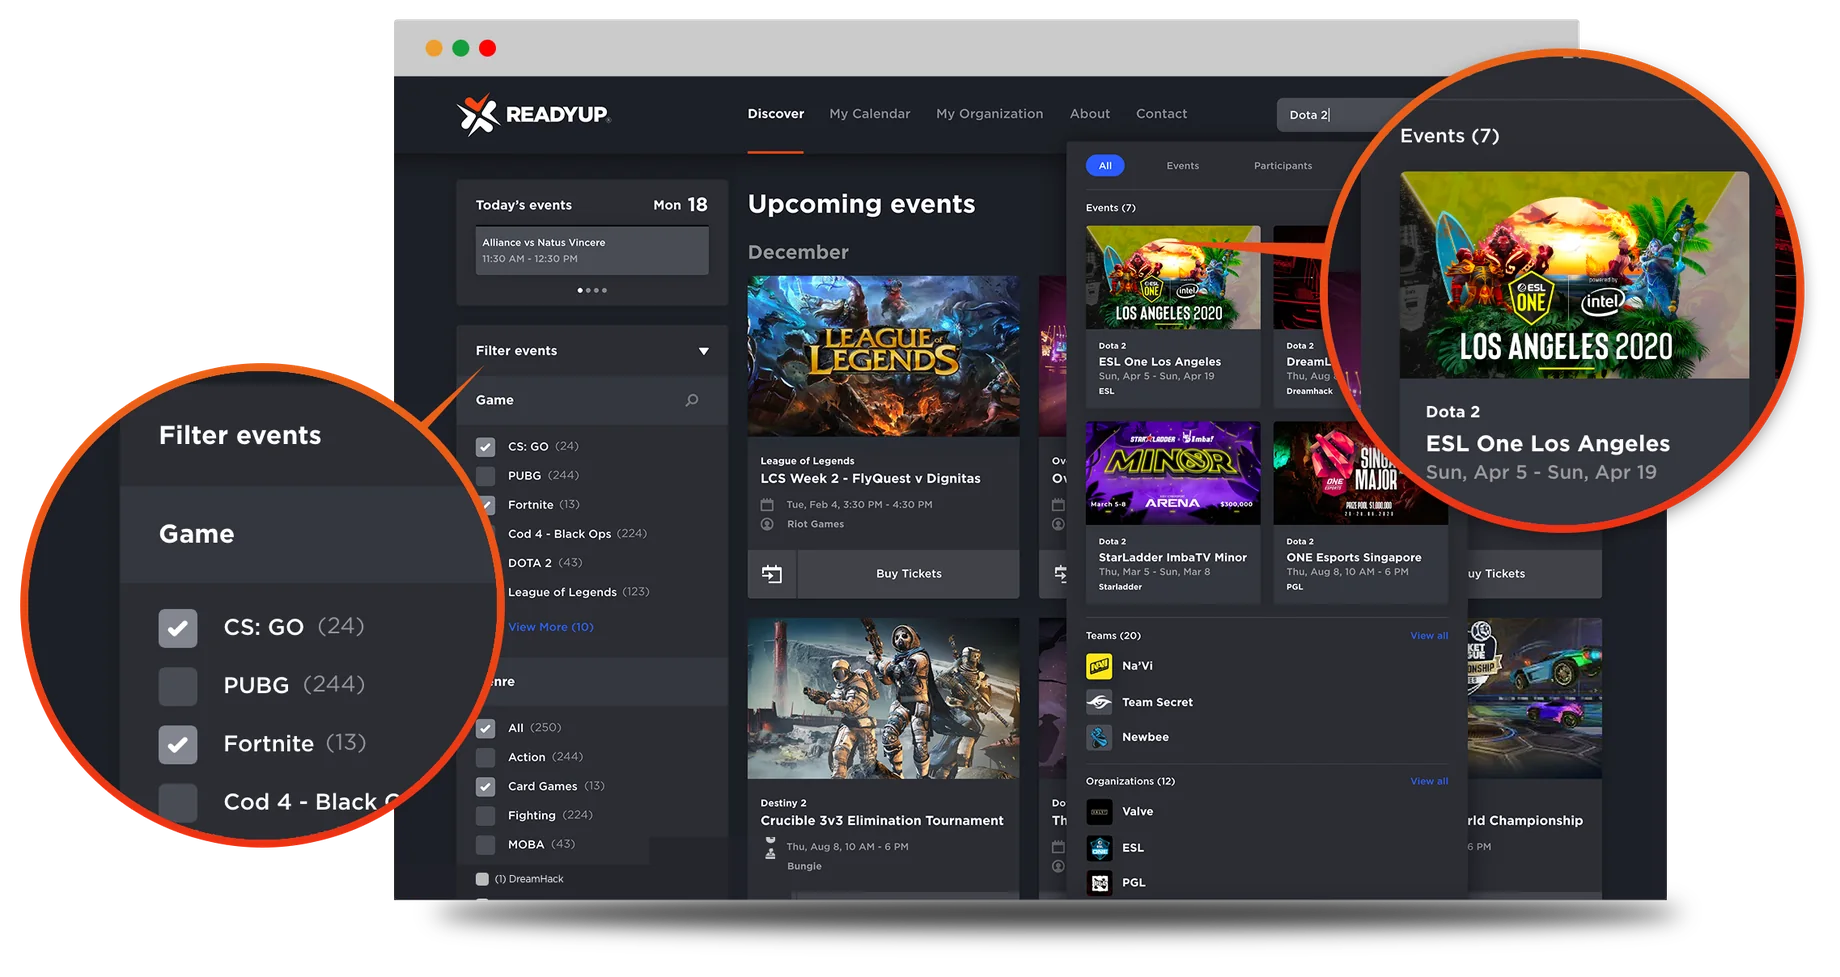This screenshot has height=977, width=1840.
Task: Open ONE Esports Singapore thumbnail
Action: 1360,473
